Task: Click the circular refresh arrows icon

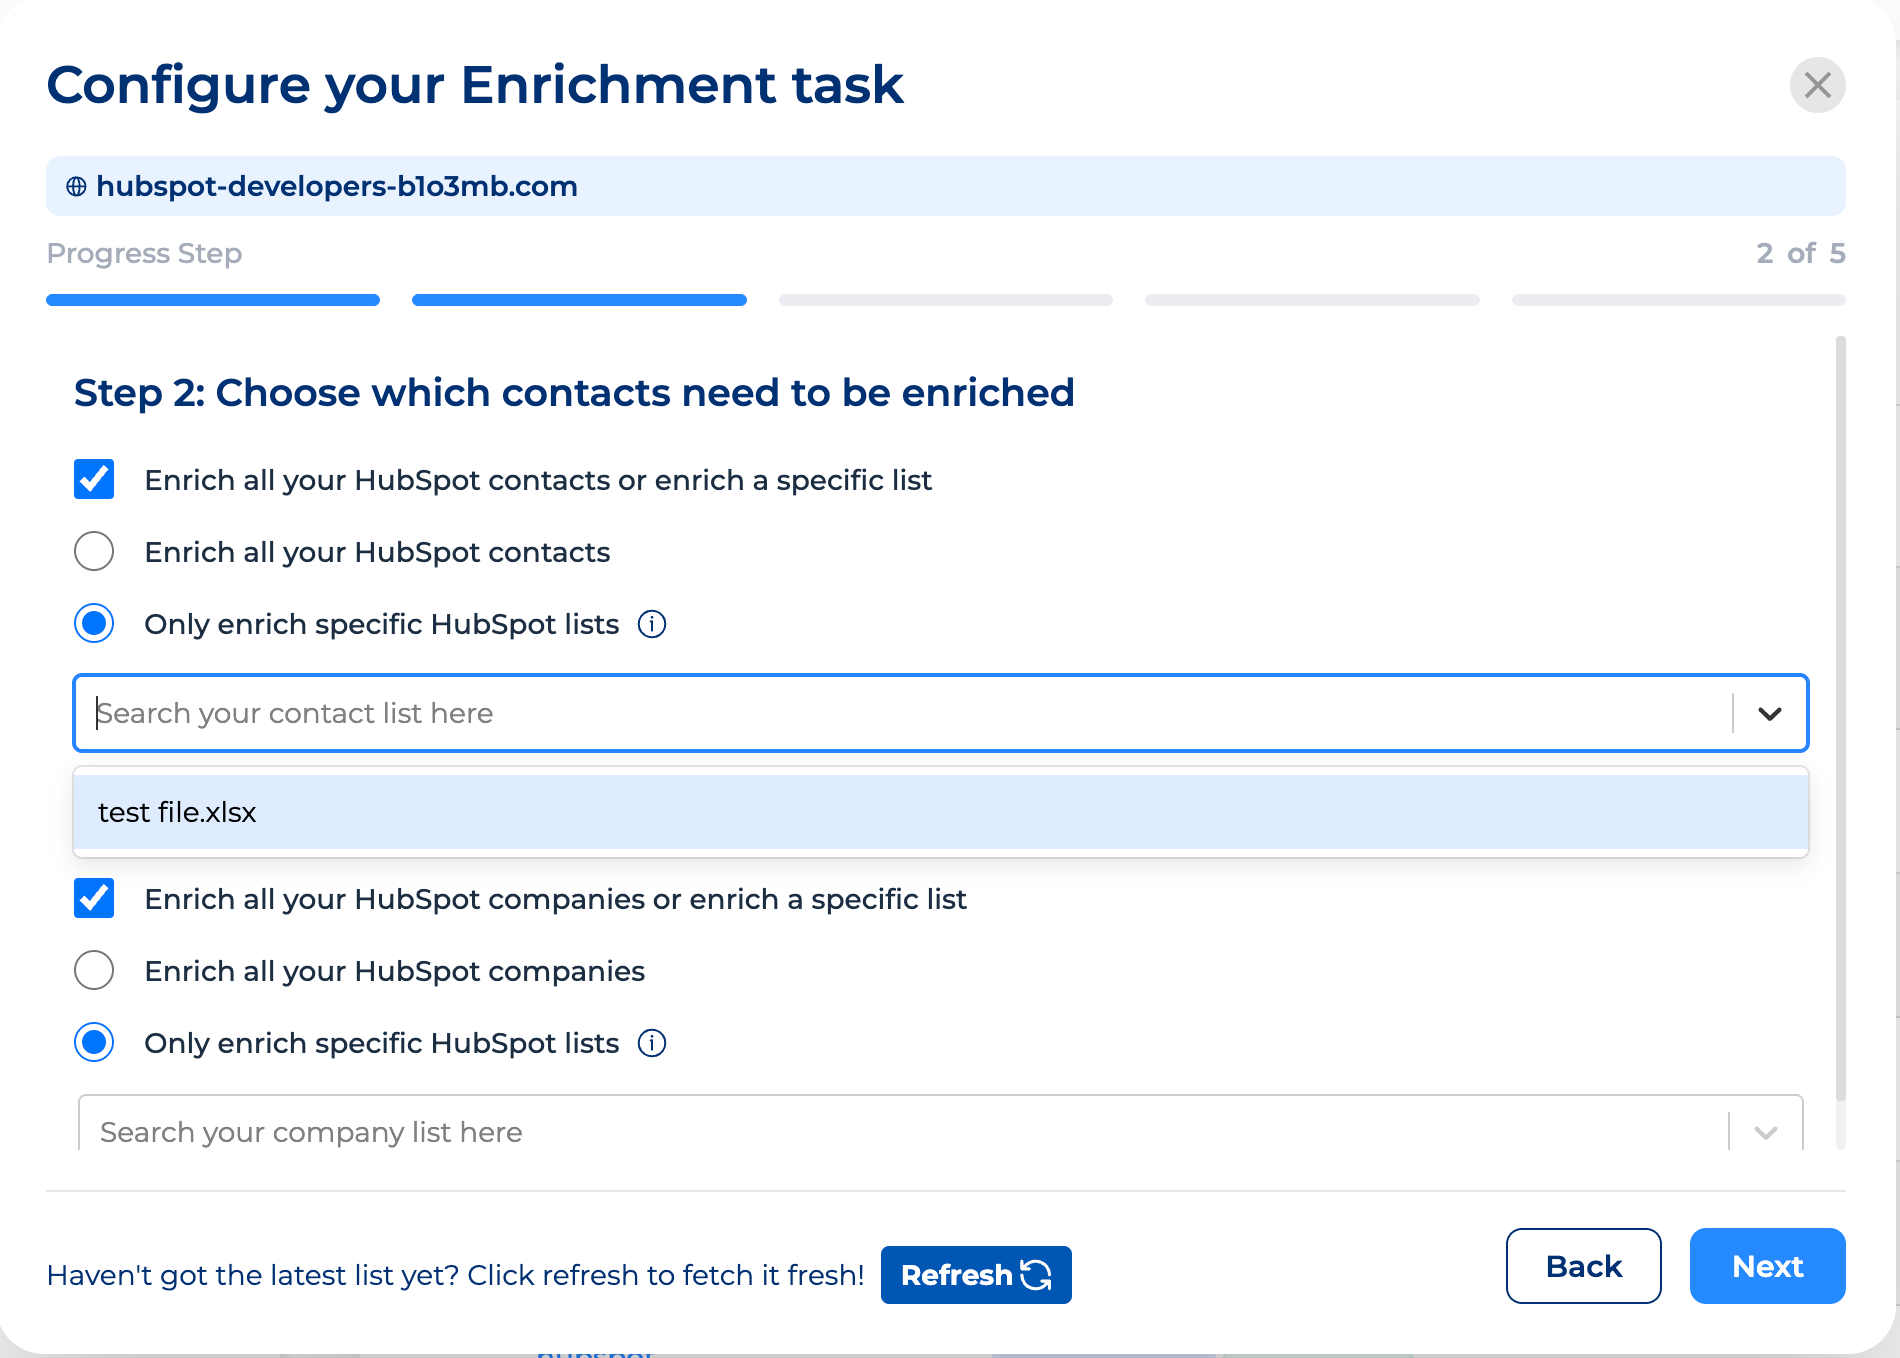Action: pyautogui.click(x=1035, y=1275)
